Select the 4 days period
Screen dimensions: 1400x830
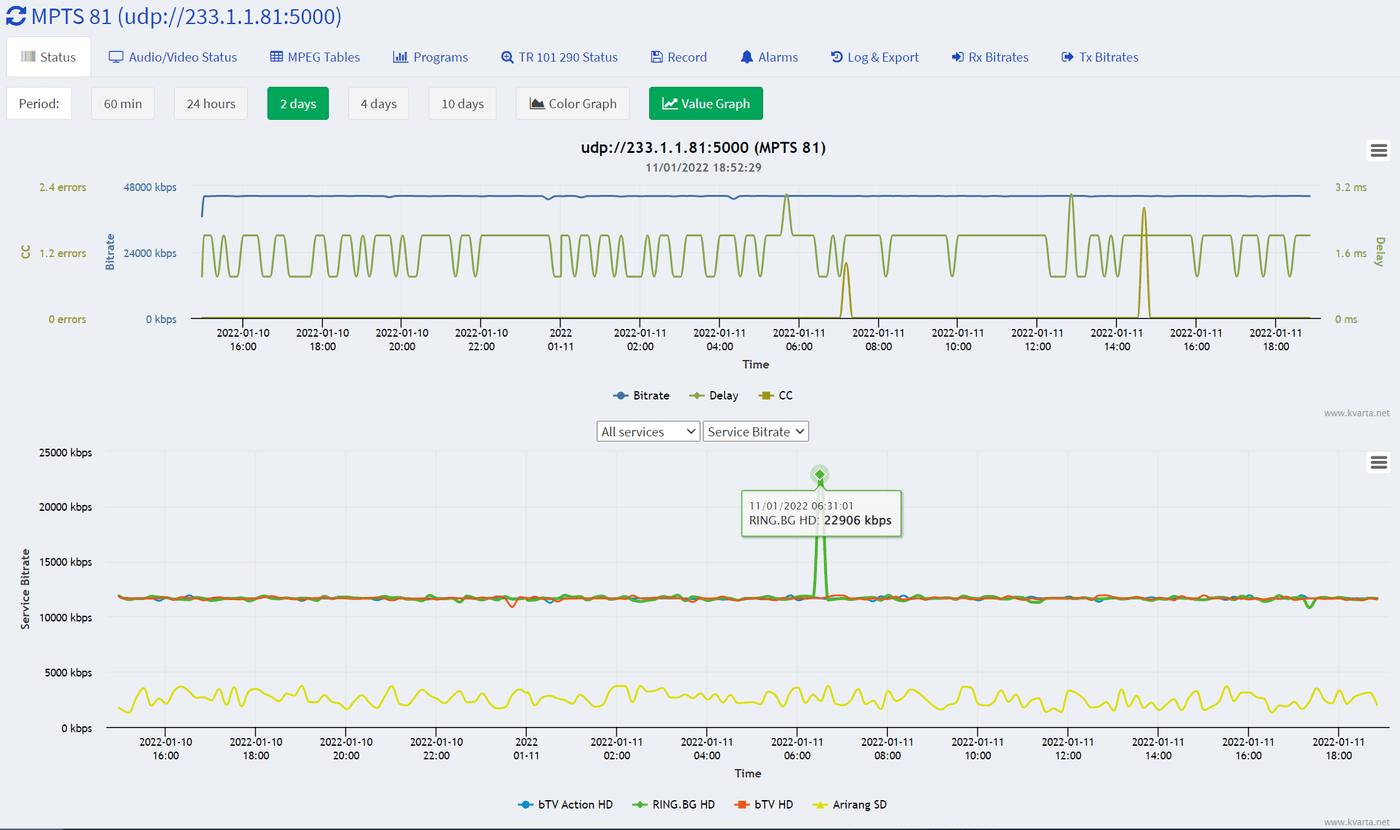378,103
